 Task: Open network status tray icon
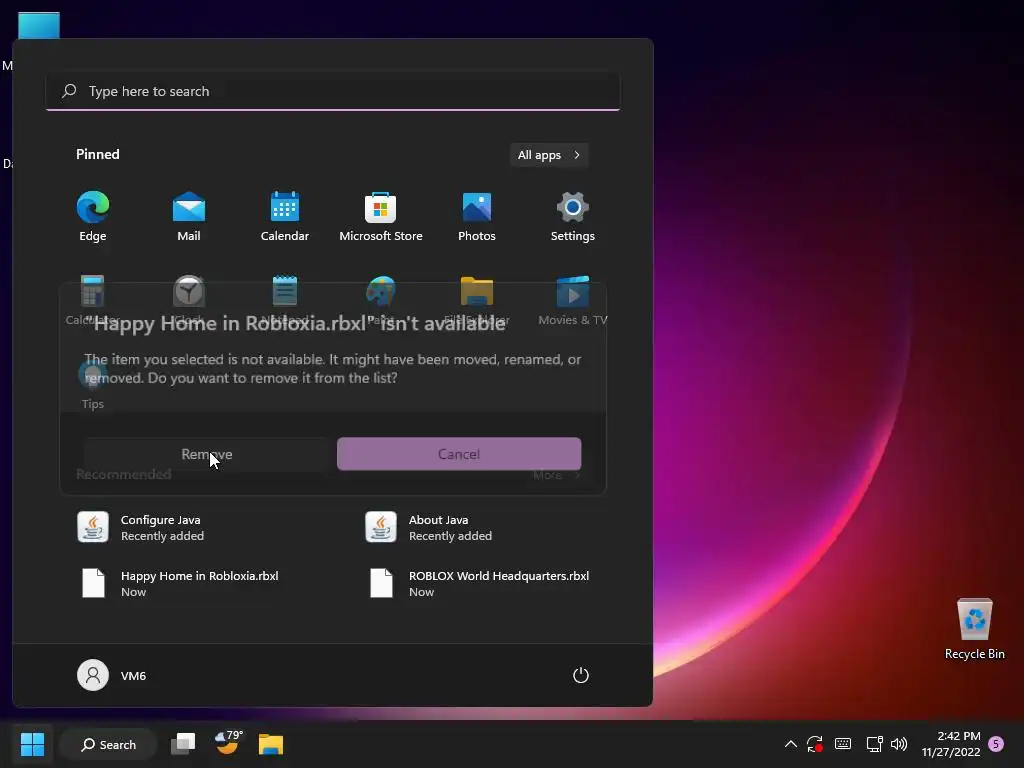(874, 744)
